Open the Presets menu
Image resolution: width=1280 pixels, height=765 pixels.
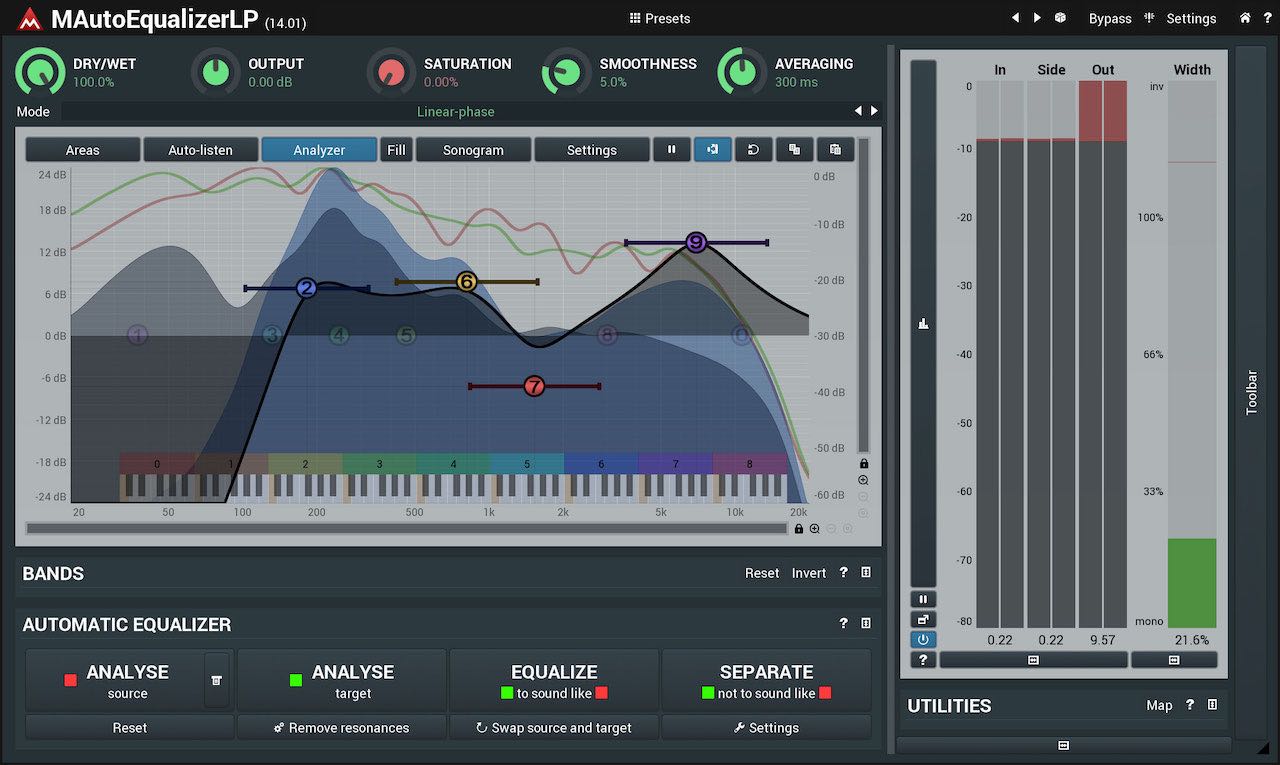coord(660,18)
